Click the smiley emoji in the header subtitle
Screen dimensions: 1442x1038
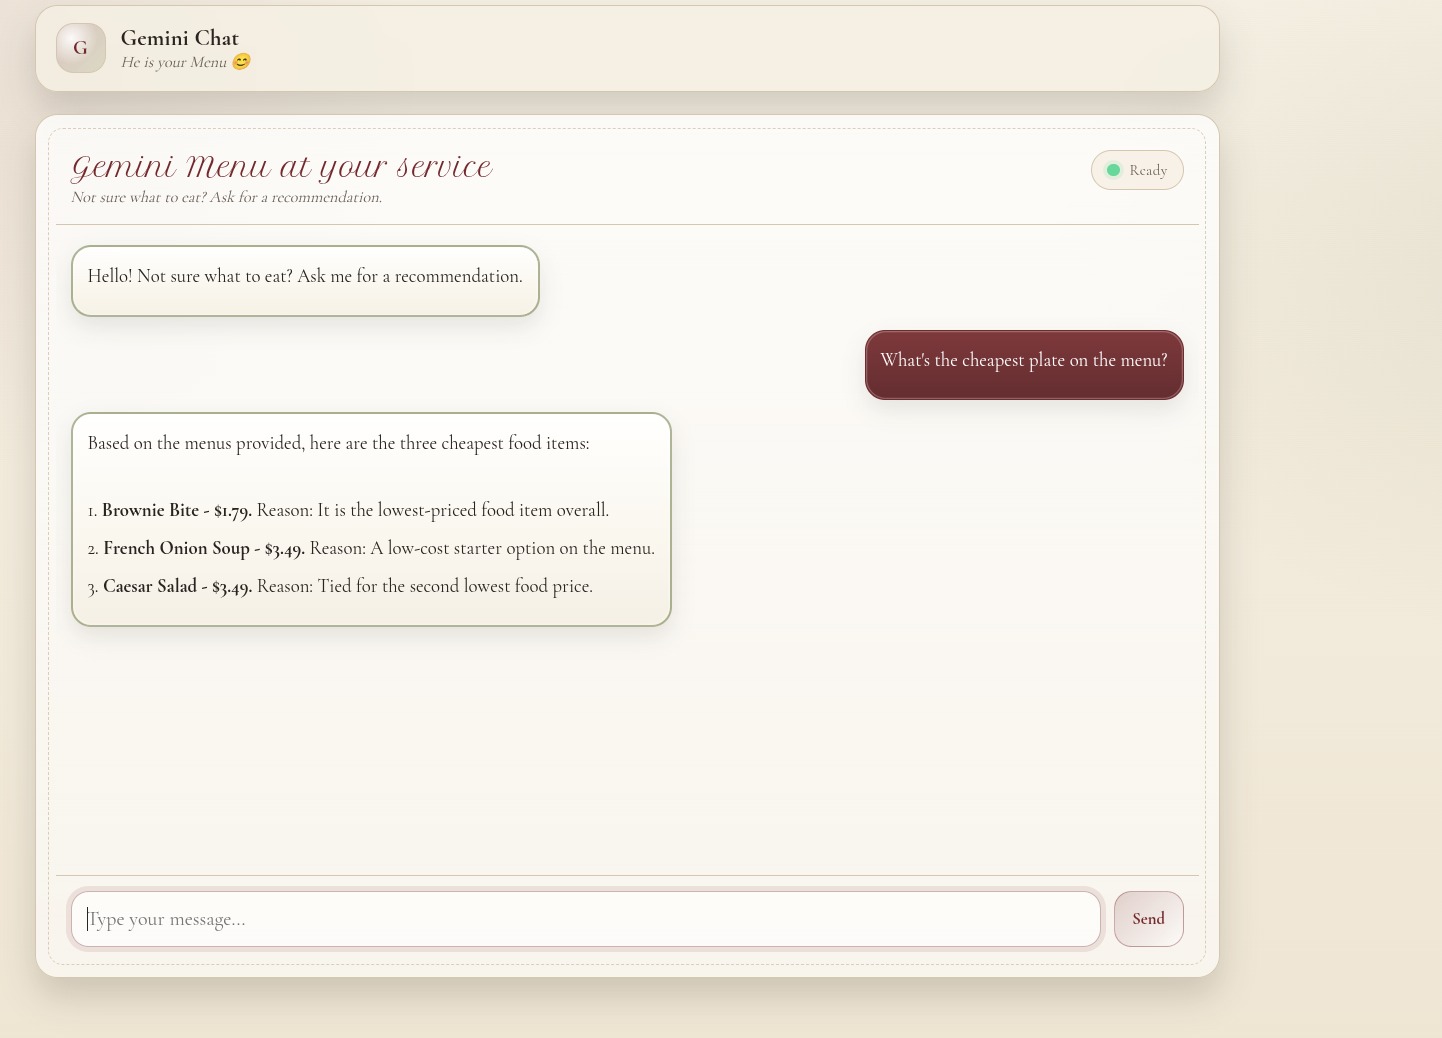(x=241, y=62)
